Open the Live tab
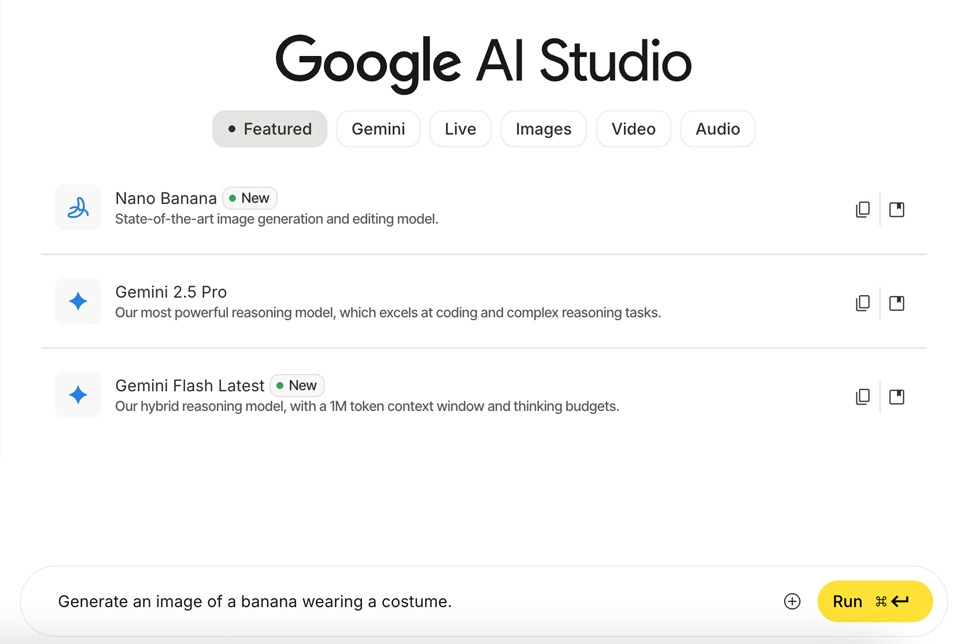966x644 pixels. (460, 129)
